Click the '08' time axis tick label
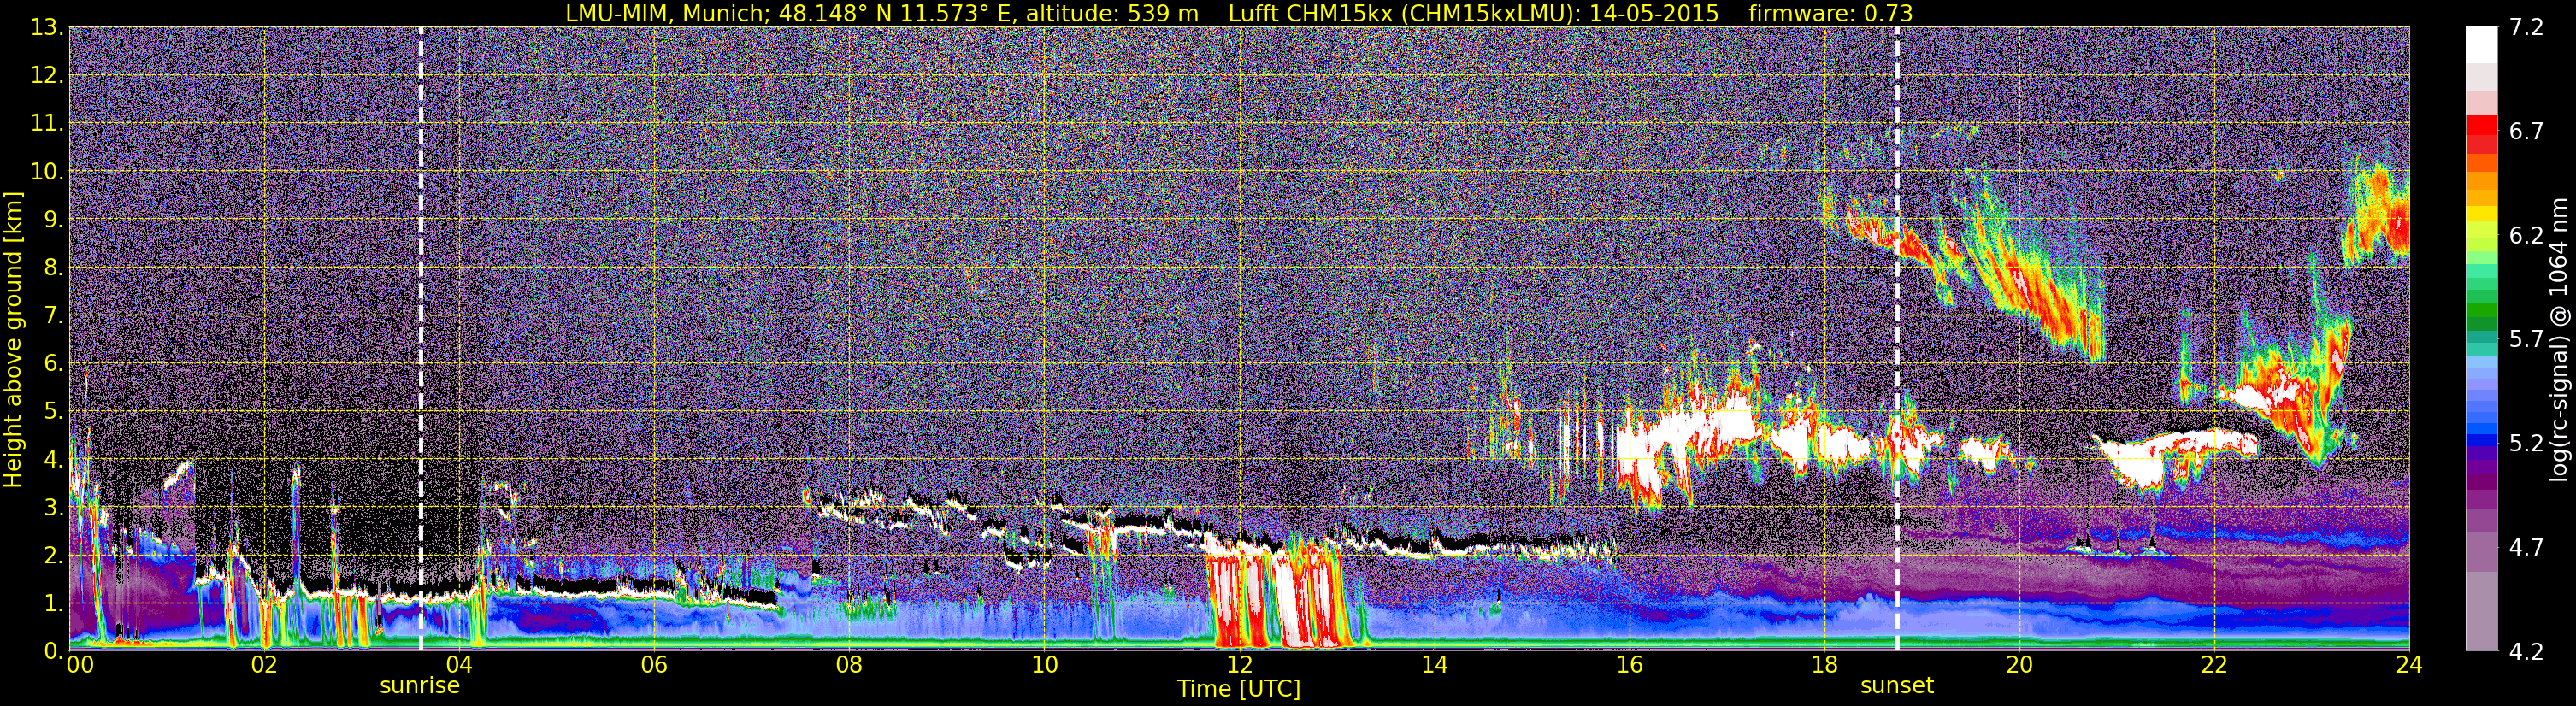 848,665
